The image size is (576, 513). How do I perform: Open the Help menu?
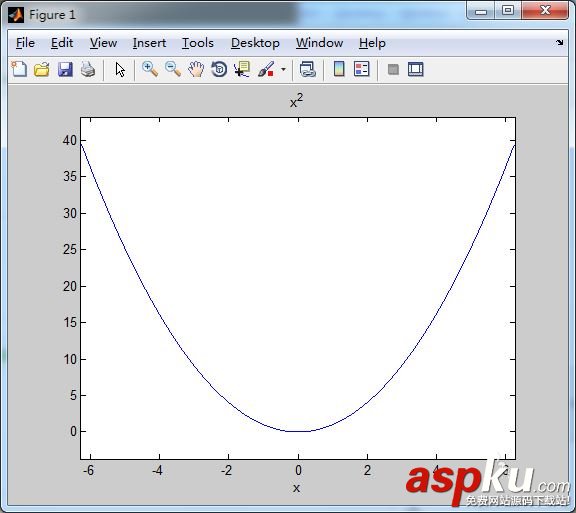click(372, 43)
